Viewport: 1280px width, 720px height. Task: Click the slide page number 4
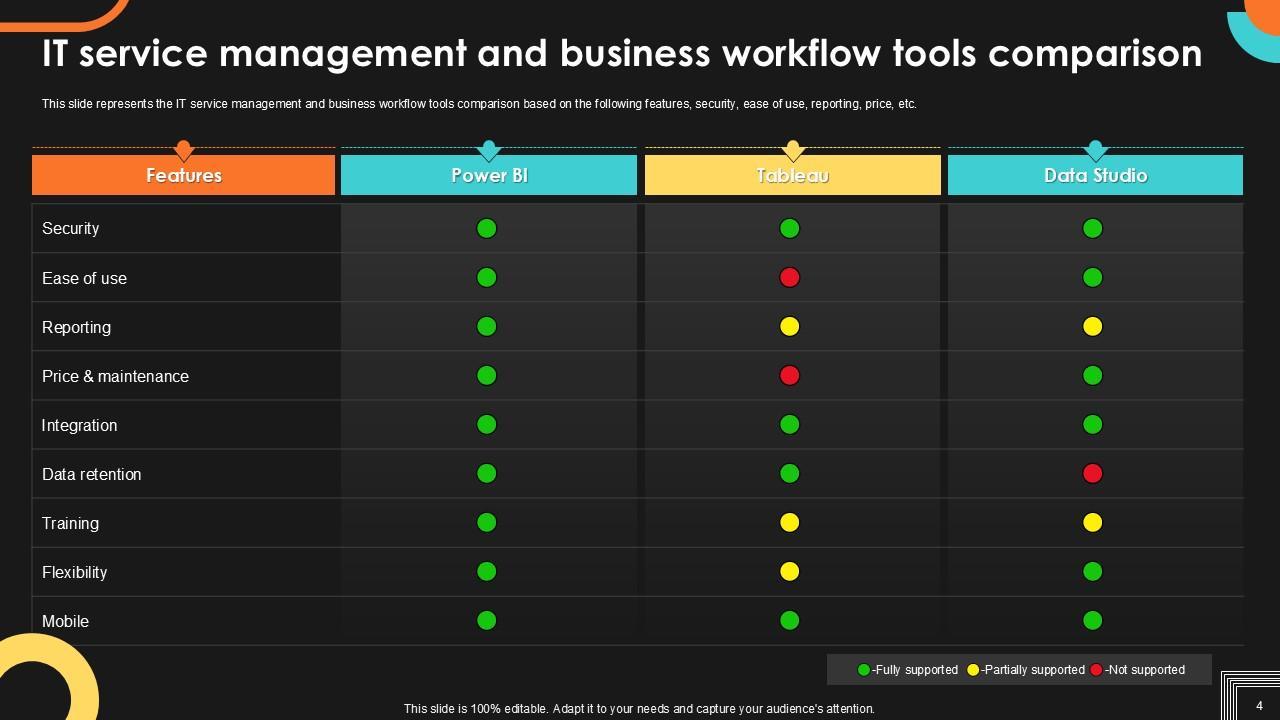click(1259, 706)
